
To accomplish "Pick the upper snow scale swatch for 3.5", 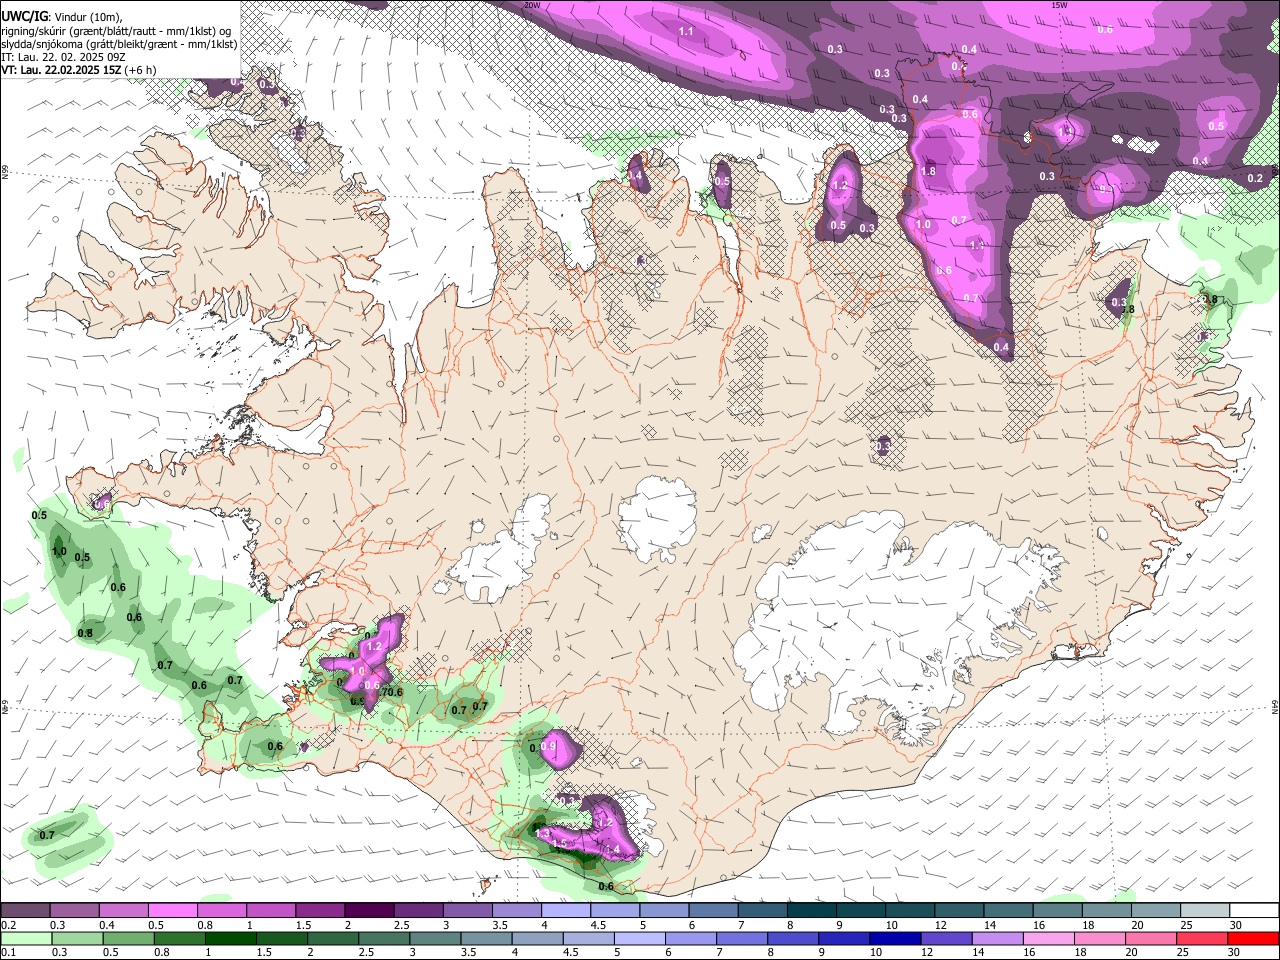I will [x=515, y=910].
